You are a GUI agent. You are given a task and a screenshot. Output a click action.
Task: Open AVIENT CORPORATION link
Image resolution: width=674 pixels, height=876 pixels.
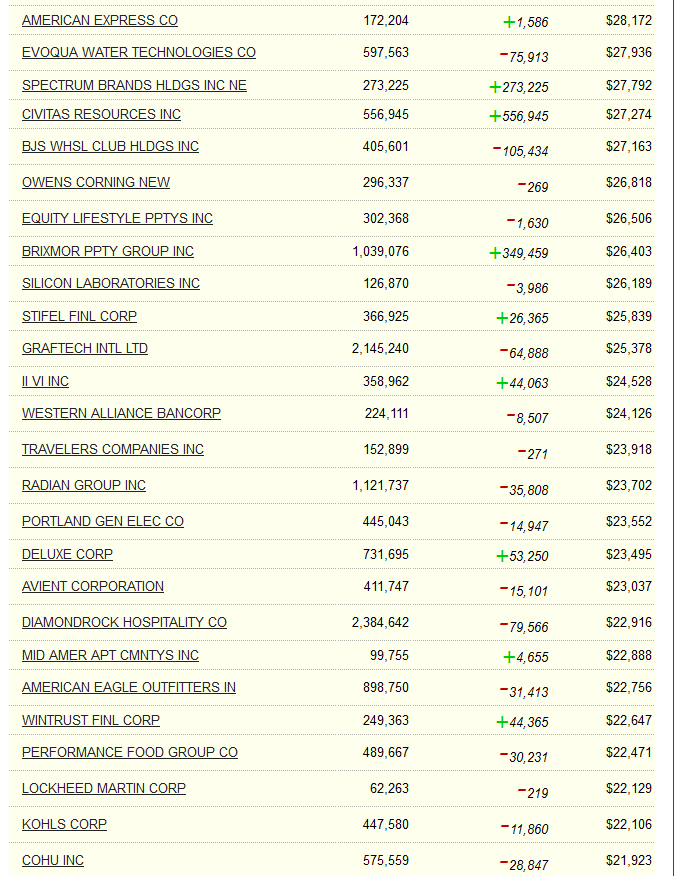93,587
